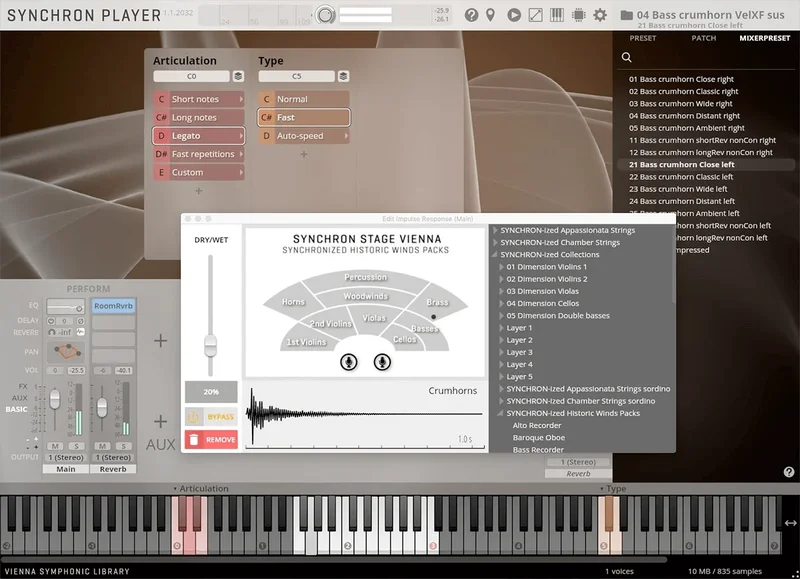The image size is (800, 579).
Task: Click the heart-shaped icon in the Delay row
Action: 51,321
